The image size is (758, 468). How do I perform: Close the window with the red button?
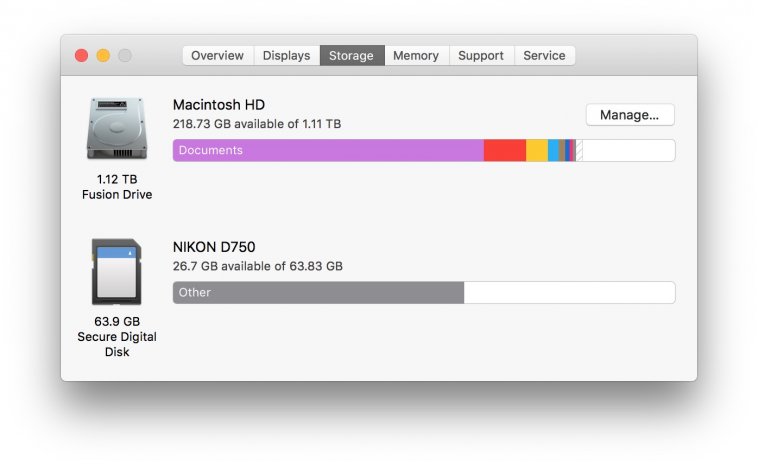[82, 56]
